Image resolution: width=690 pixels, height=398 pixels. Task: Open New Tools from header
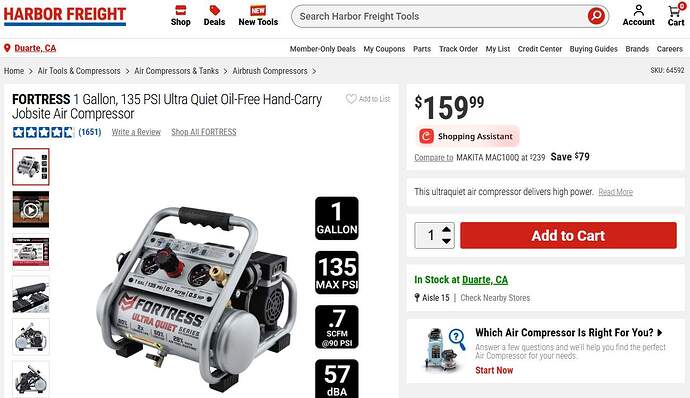tap(258, 16)
